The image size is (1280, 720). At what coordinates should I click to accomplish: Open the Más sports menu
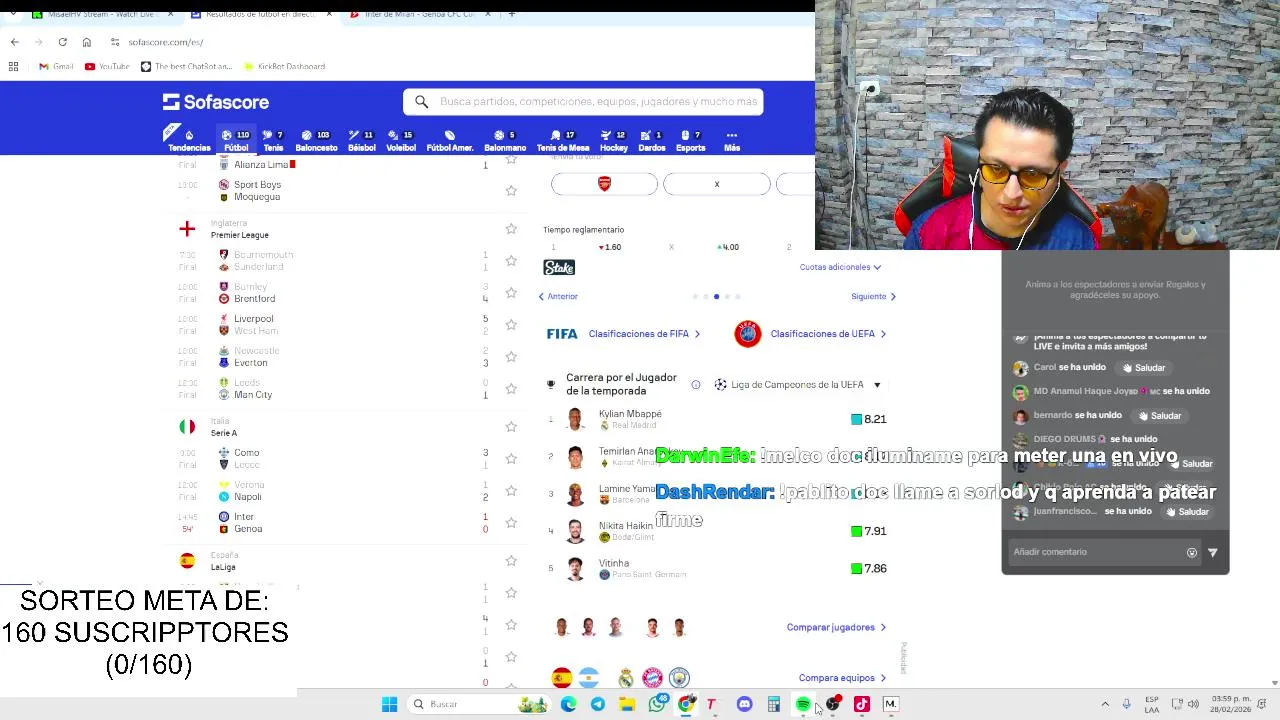pyautogui.click(x=732, y=140)
